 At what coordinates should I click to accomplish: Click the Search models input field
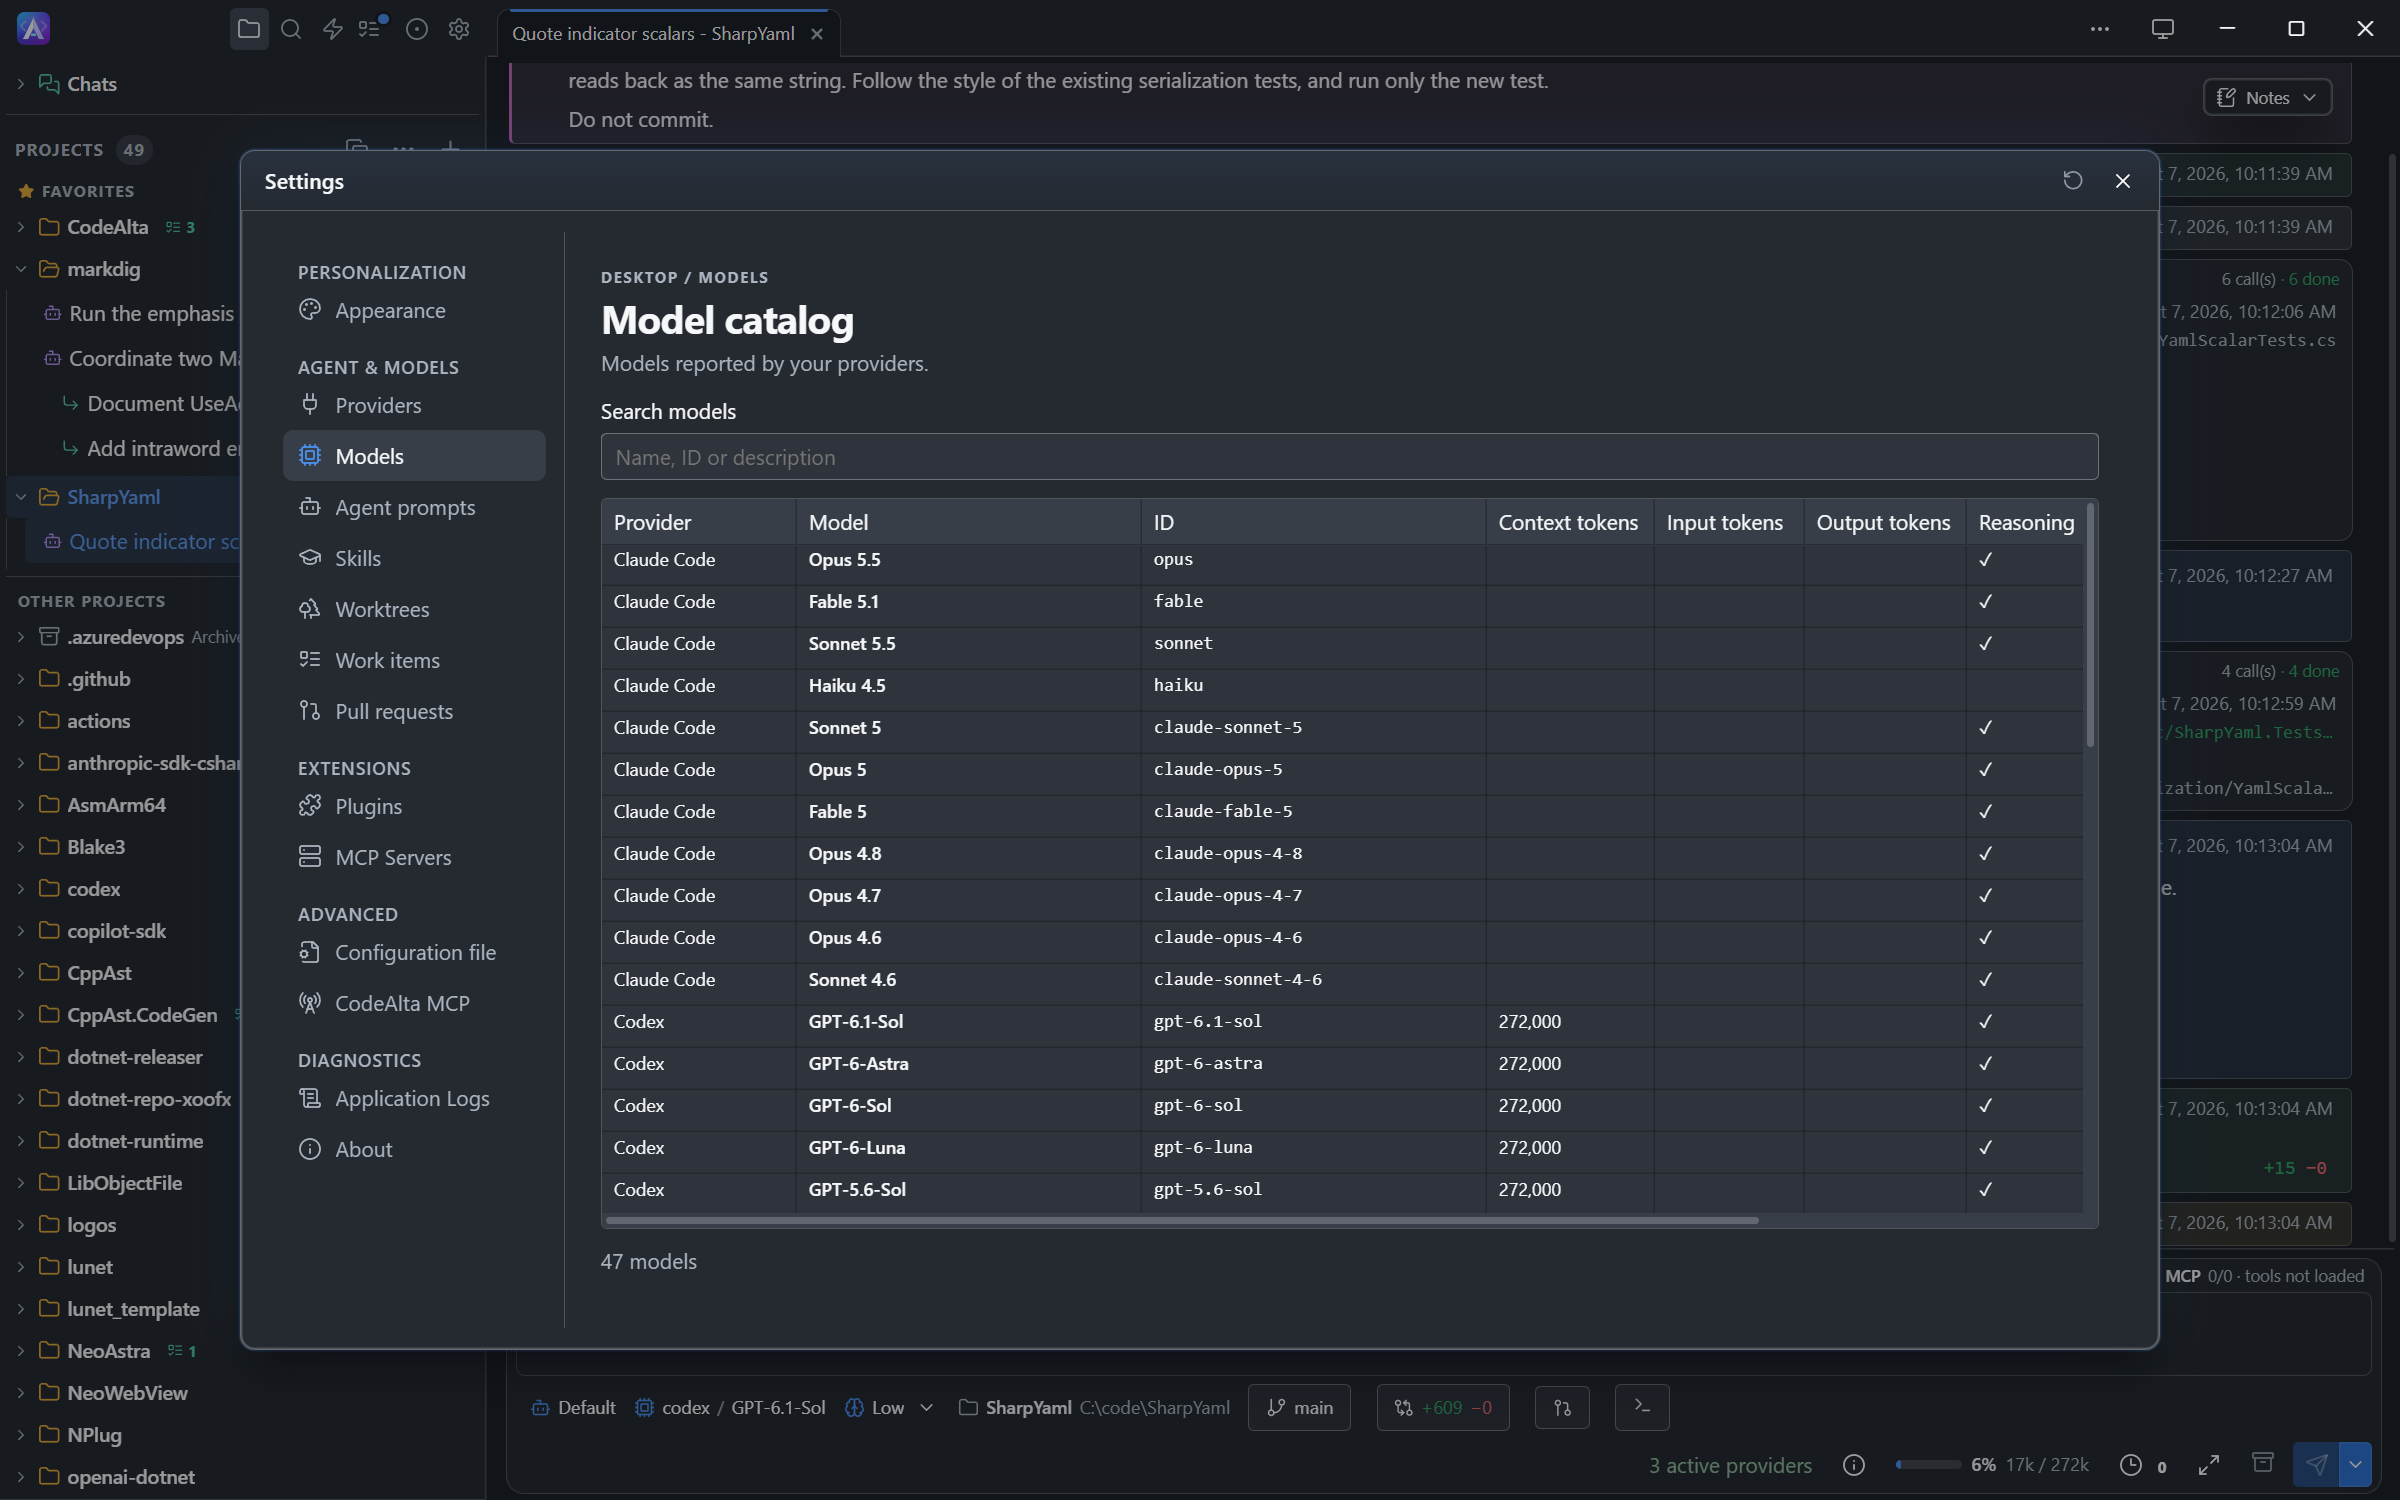(1349, 457)
